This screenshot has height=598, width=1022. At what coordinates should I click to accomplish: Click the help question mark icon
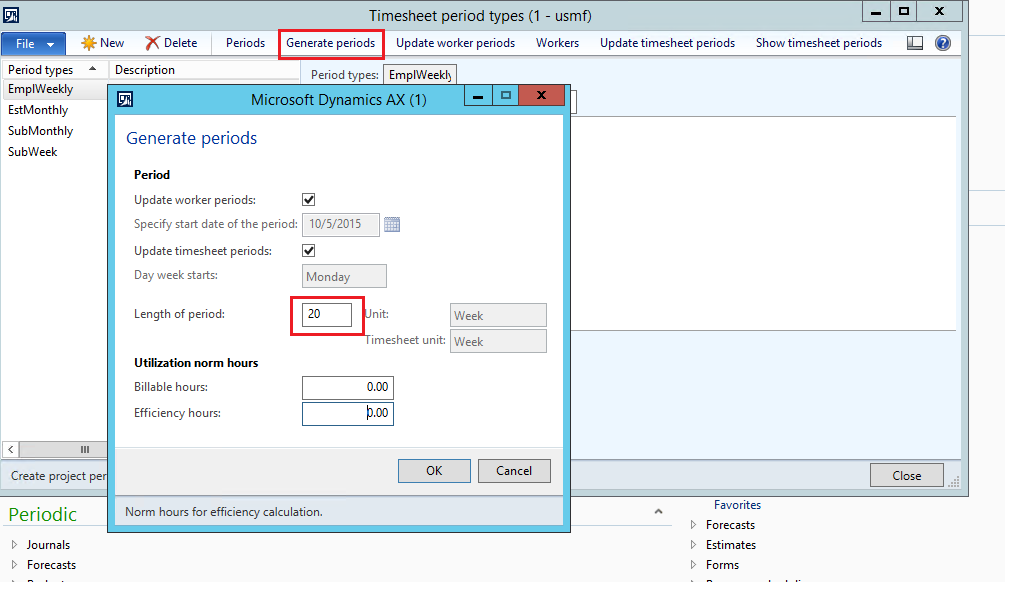(x=942, y=43)
